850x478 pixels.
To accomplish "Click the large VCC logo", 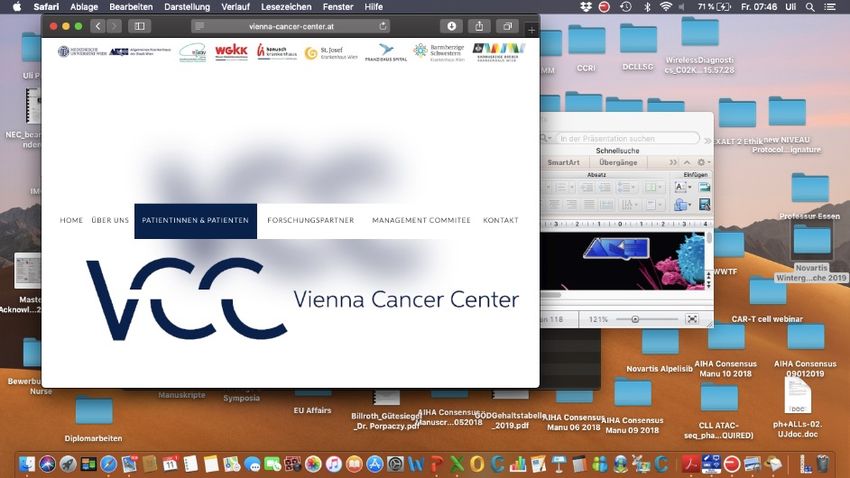I will click(x=186, y=299).
